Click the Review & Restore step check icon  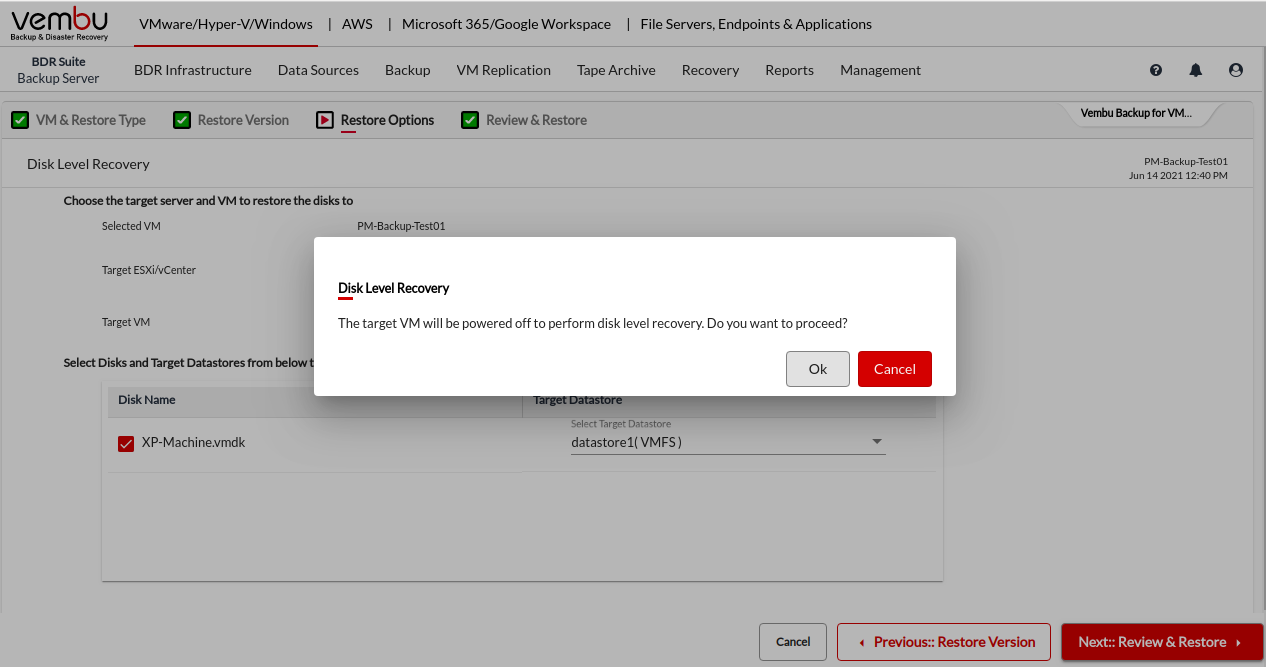(x=470, y=120)
